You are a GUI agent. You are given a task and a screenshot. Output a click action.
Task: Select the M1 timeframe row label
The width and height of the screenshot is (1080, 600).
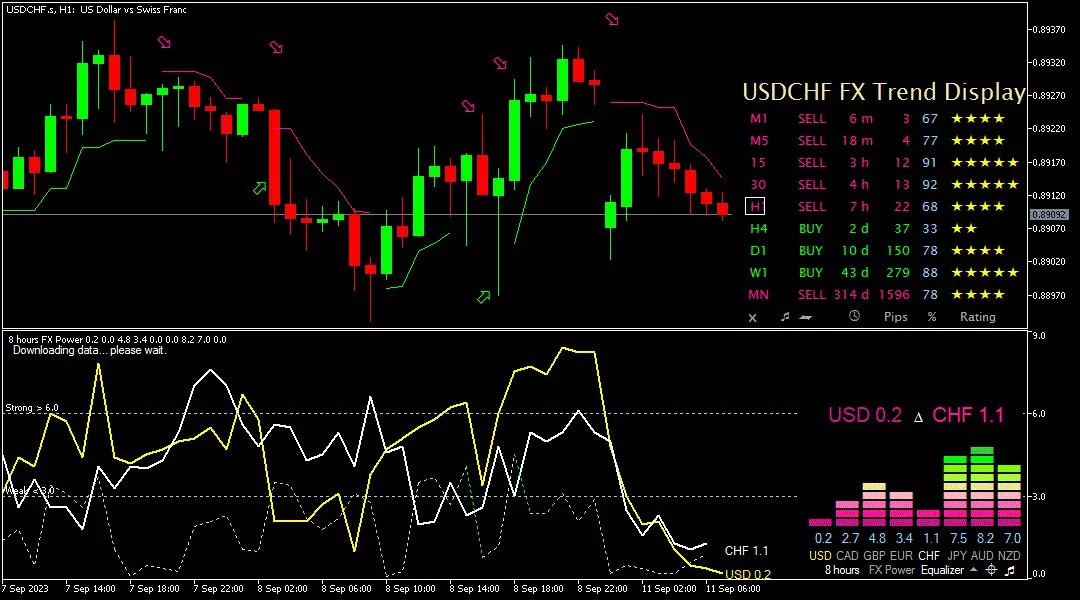[x=758, y=118]
